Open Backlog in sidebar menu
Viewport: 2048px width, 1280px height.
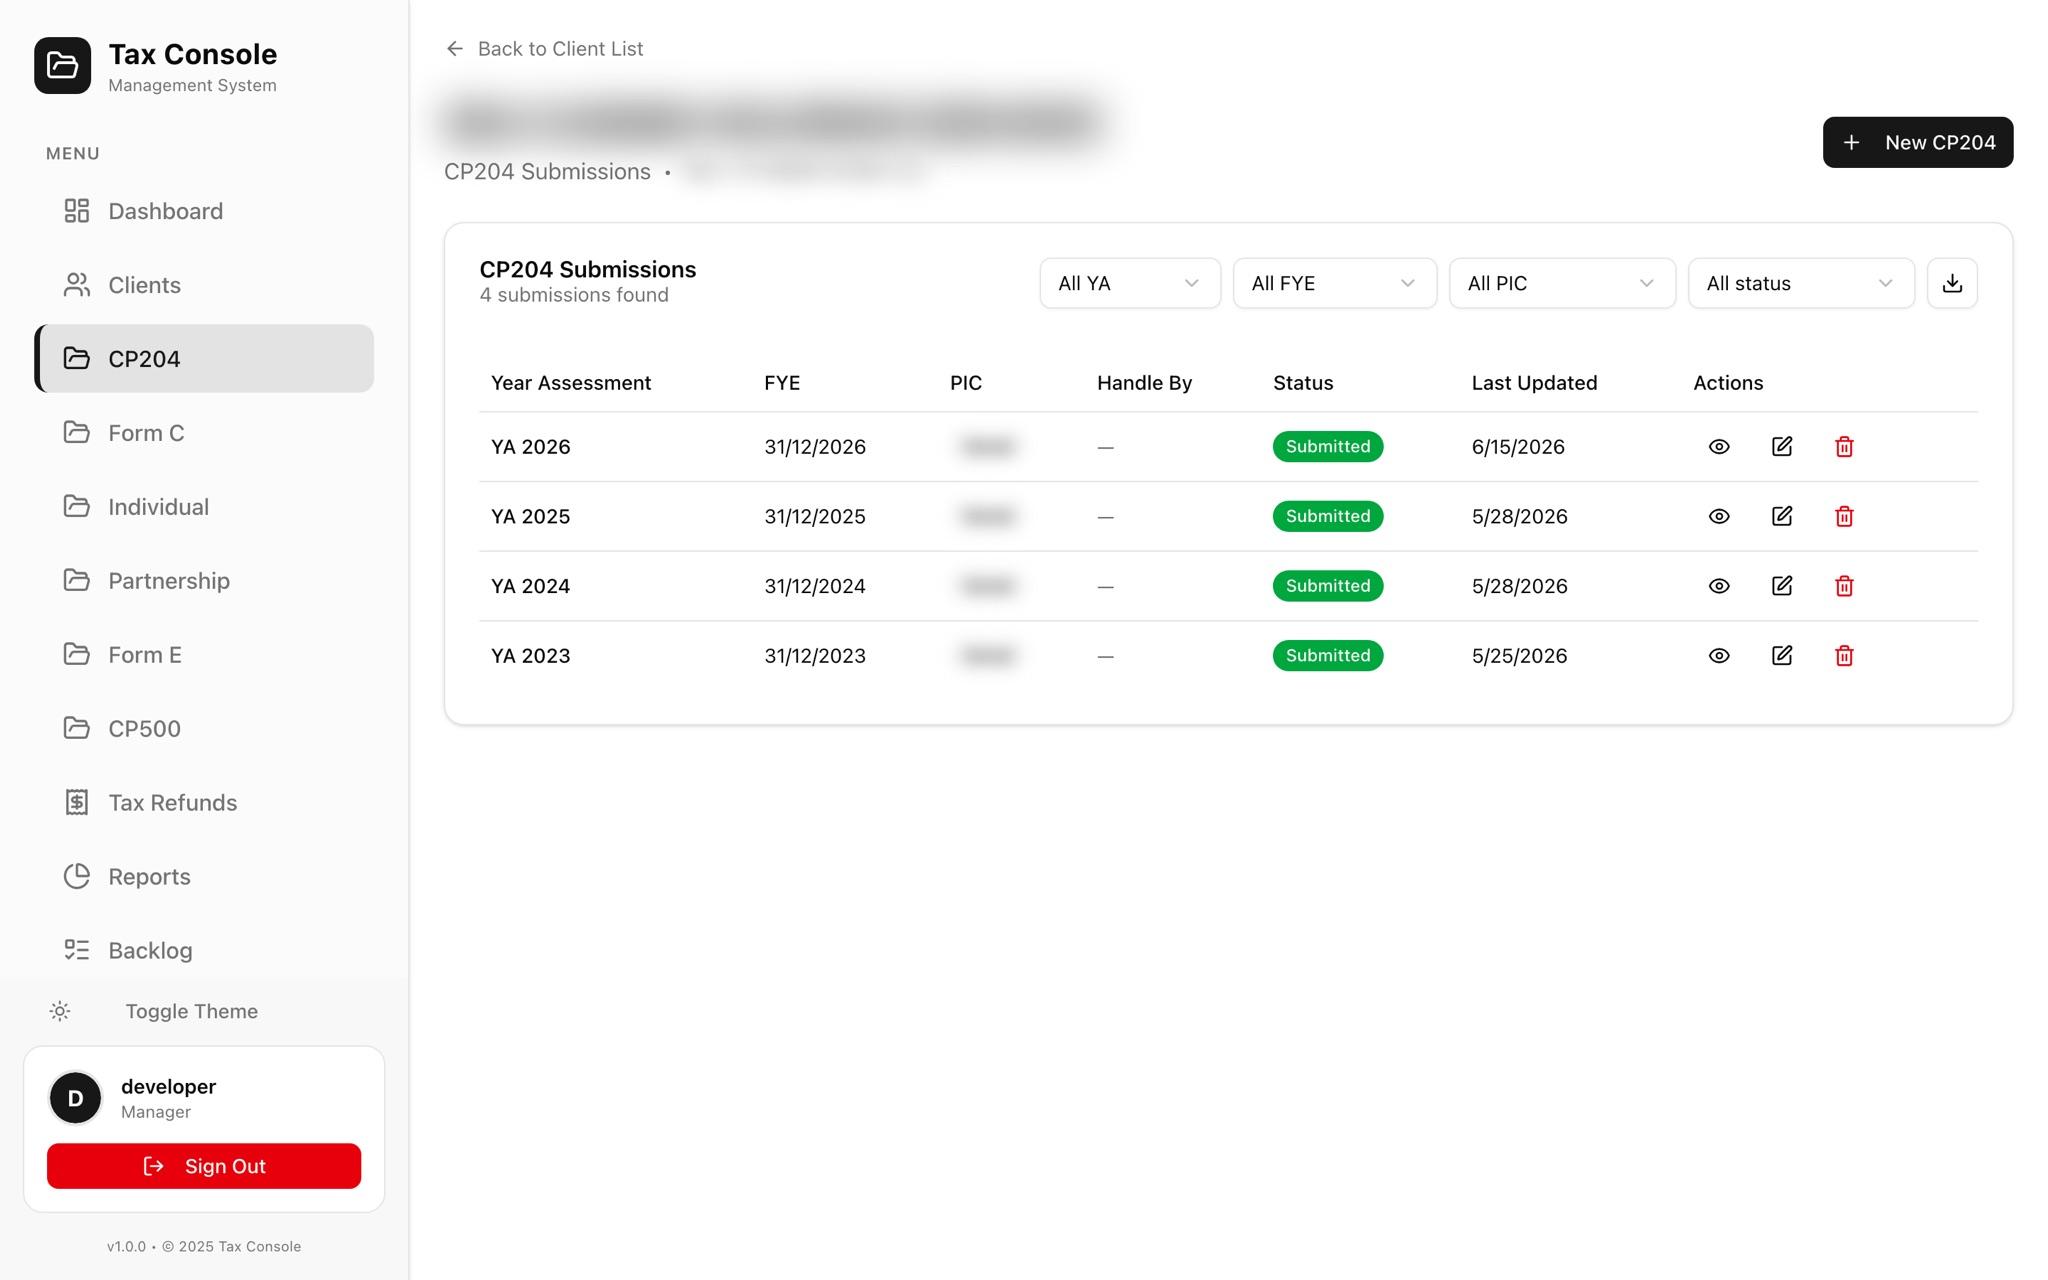[x=204, y=951]
